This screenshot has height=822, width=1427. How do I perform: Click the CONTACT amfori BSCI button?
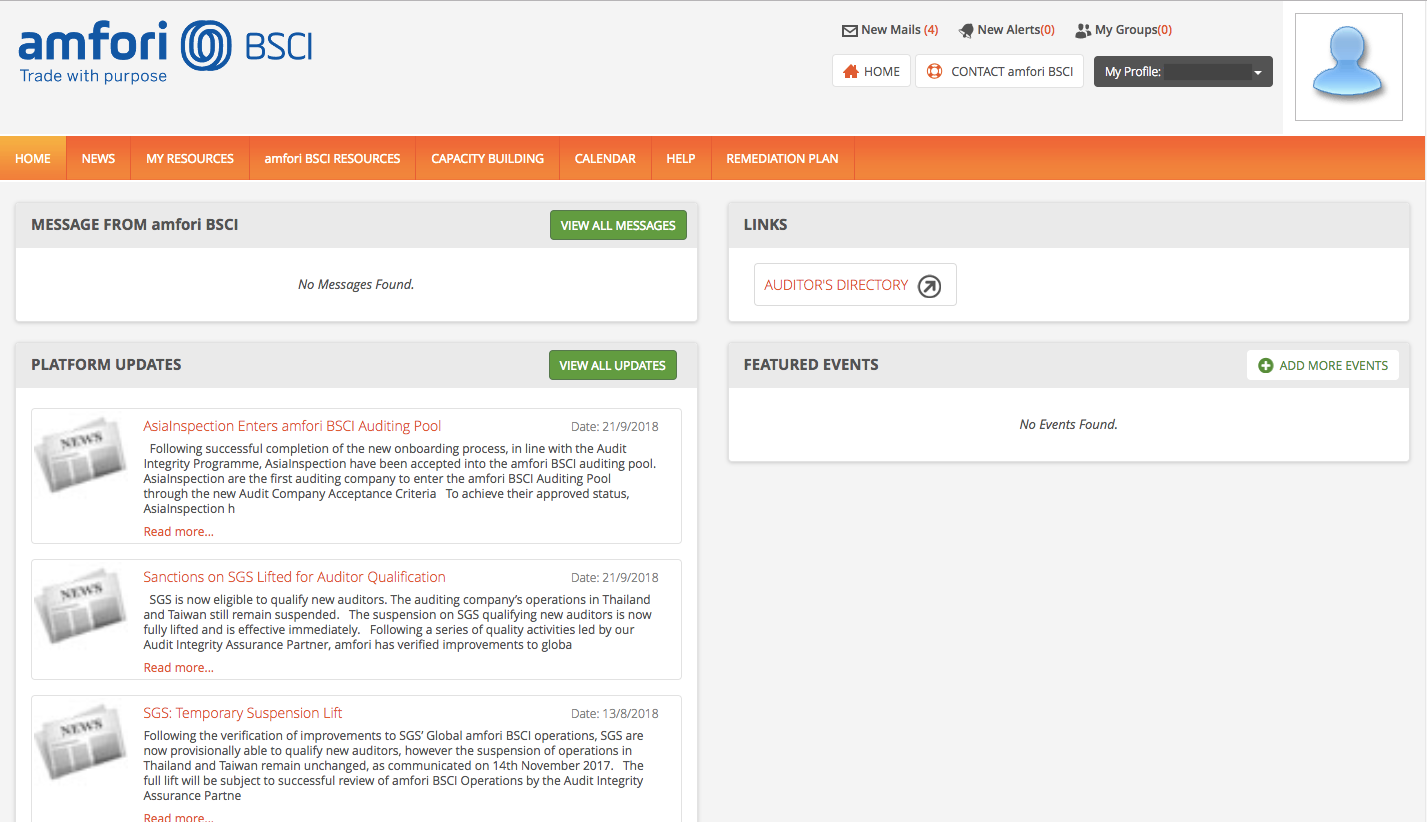coord(999,71)
